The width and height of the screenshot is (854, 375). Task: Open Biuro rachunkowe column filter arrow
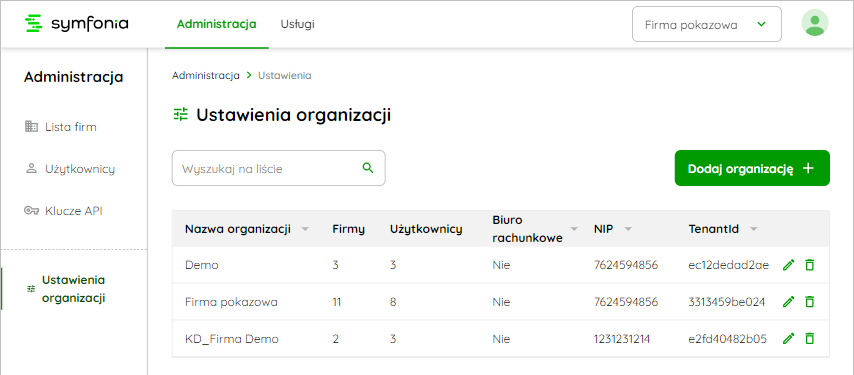click(574, 229)
